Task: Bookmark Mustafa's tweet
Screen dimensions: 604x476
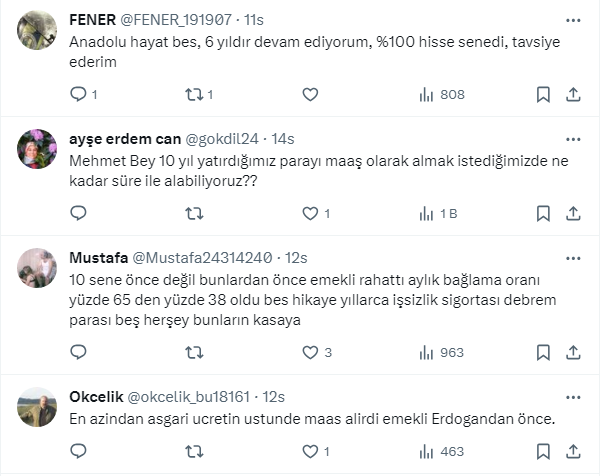Action: pos(543,352)
